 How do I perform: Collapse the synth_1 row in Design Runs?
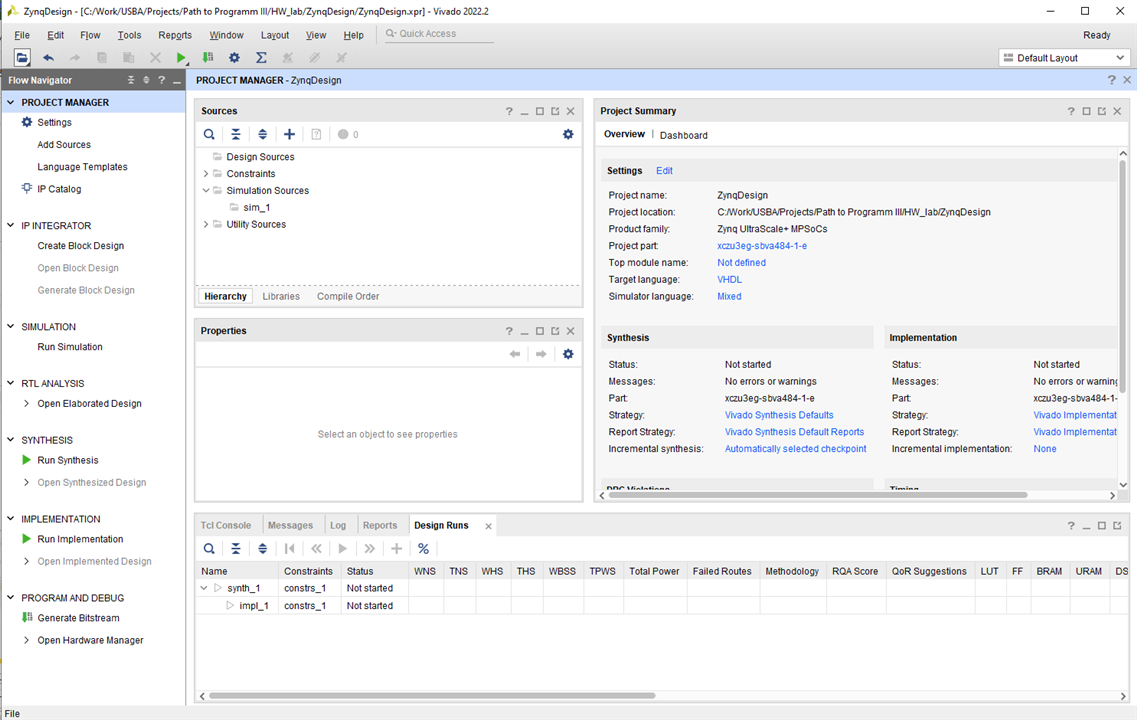(x=205, y=588)
